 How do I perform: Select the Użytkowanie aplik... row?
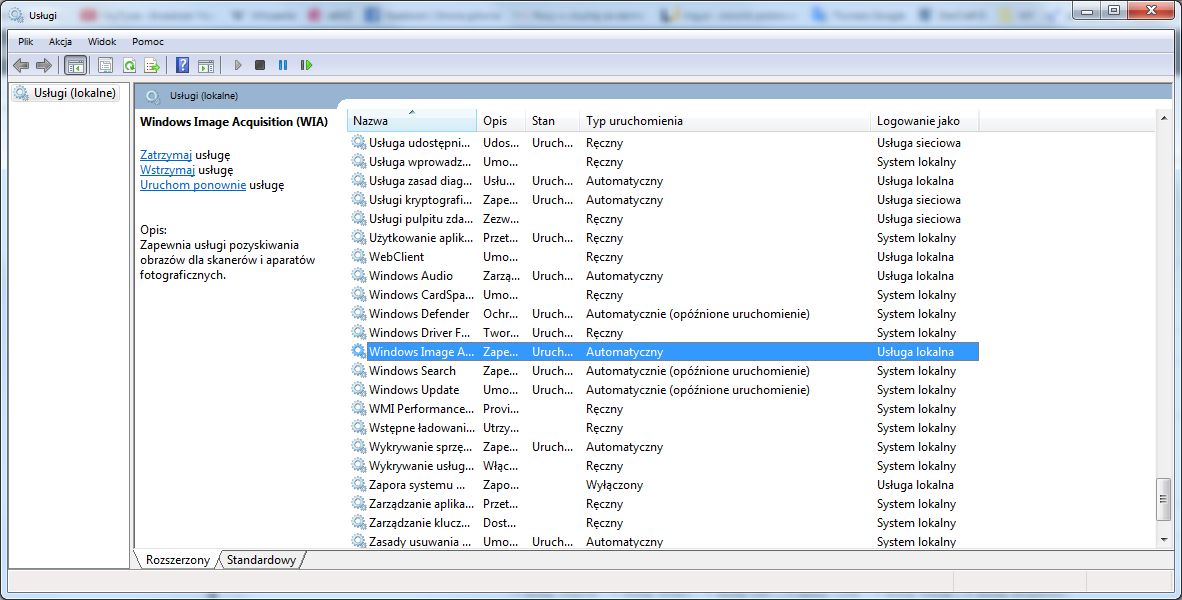(664, 237)
